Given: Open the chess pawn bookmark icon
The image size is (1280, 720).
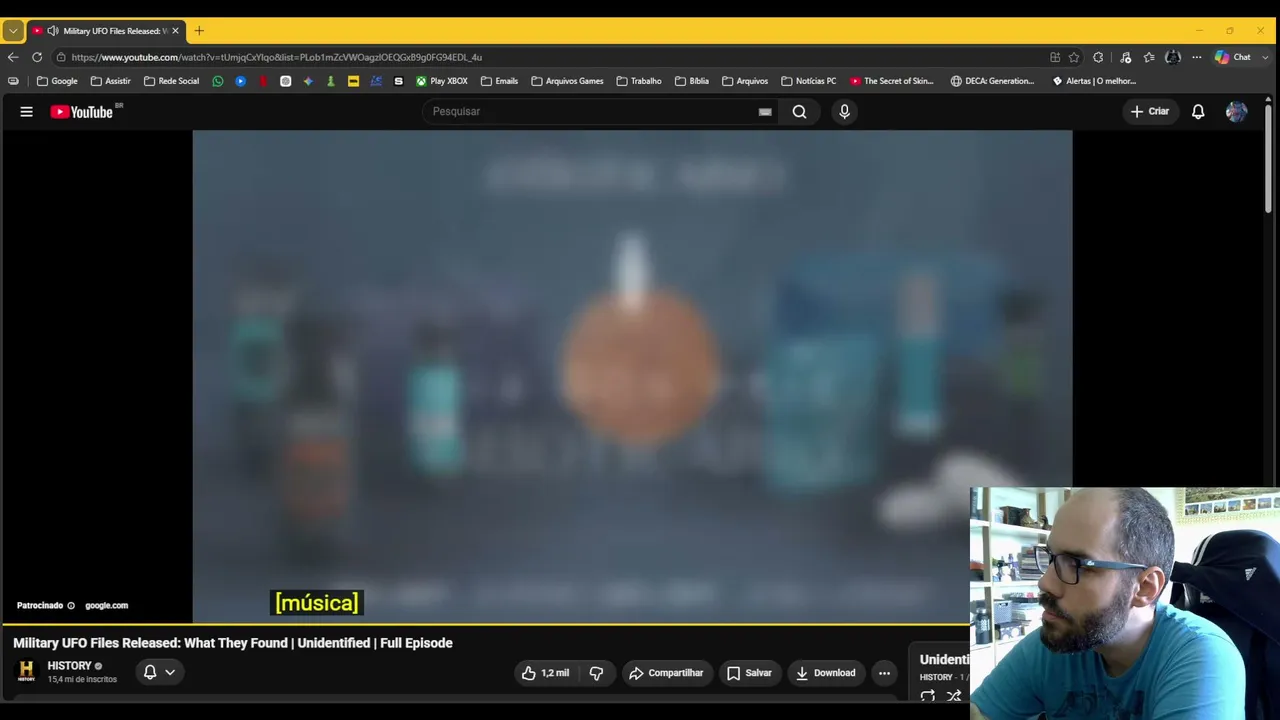Looking at the screenshot, I should coord(331,81).
